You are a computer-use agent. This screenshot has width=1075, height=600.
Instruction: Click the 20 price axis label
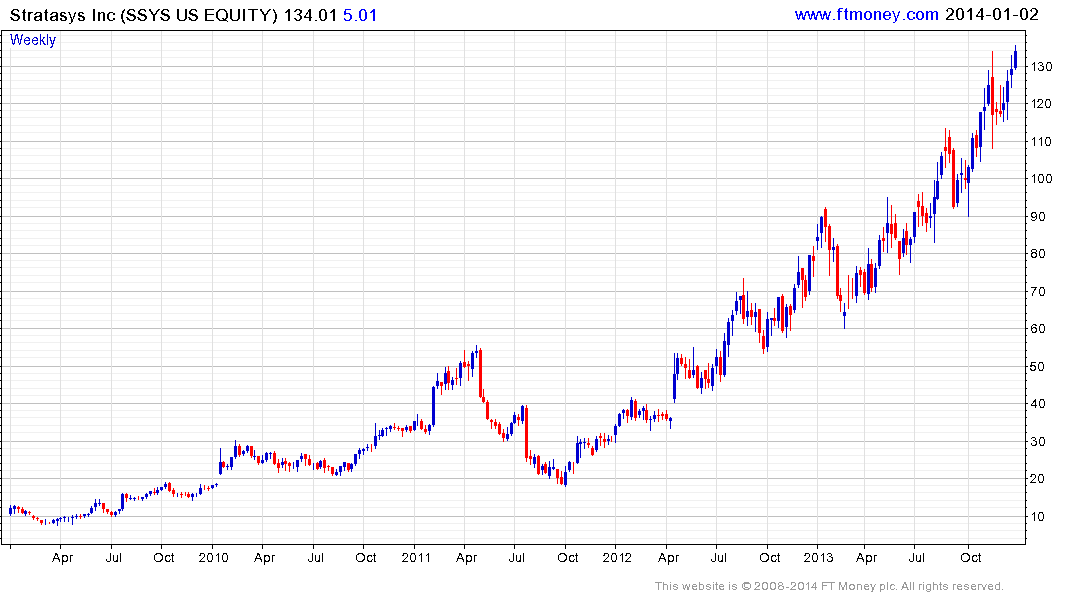1038,479
